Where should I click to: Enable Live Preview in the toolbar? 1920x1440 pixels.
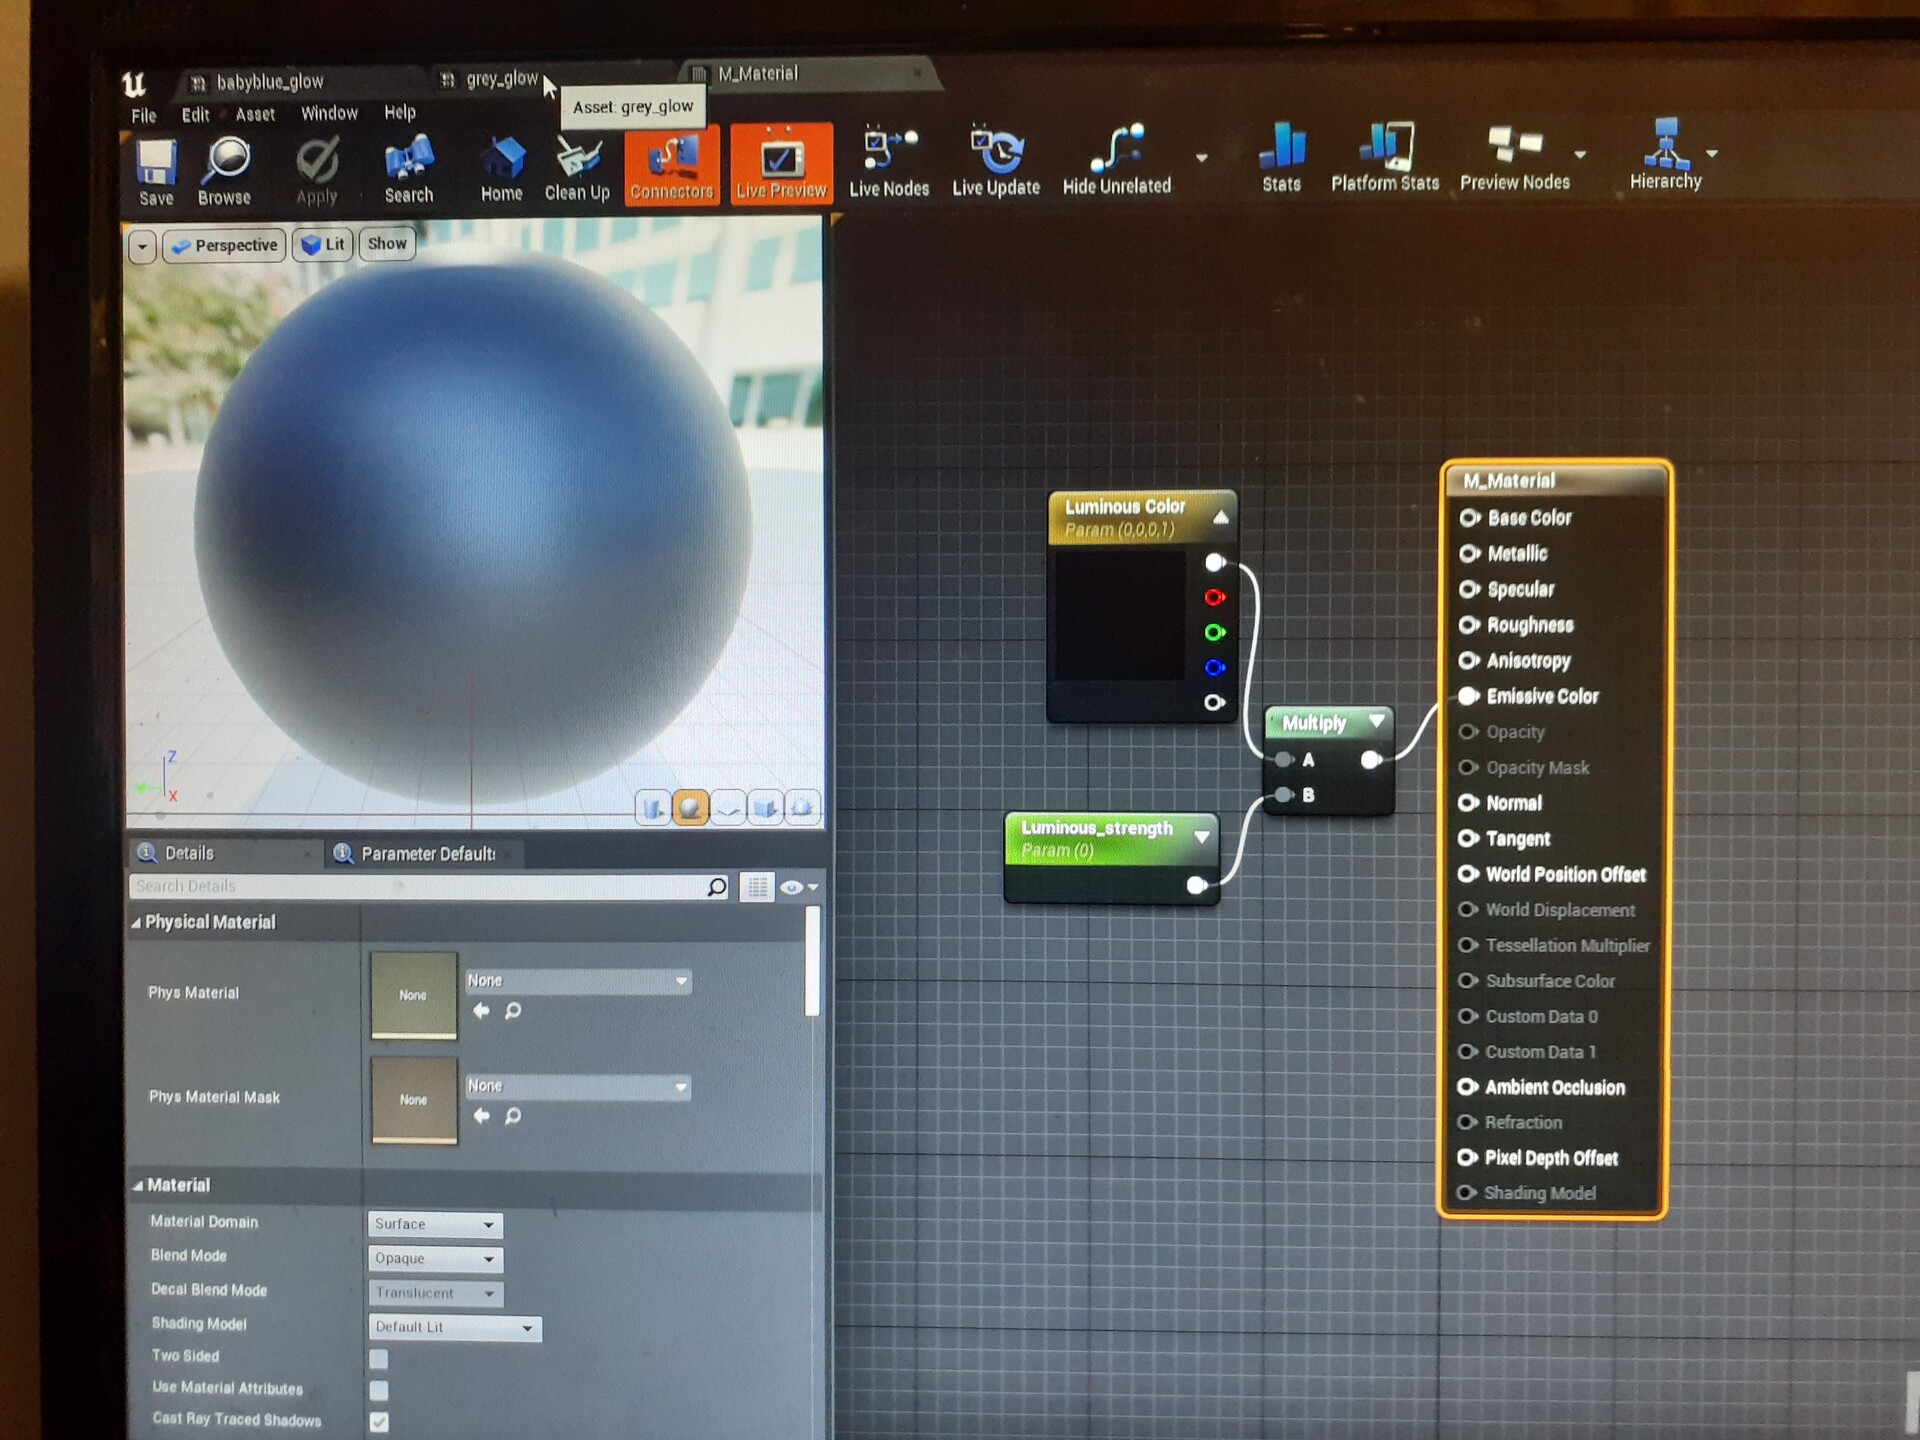(780, 163)
